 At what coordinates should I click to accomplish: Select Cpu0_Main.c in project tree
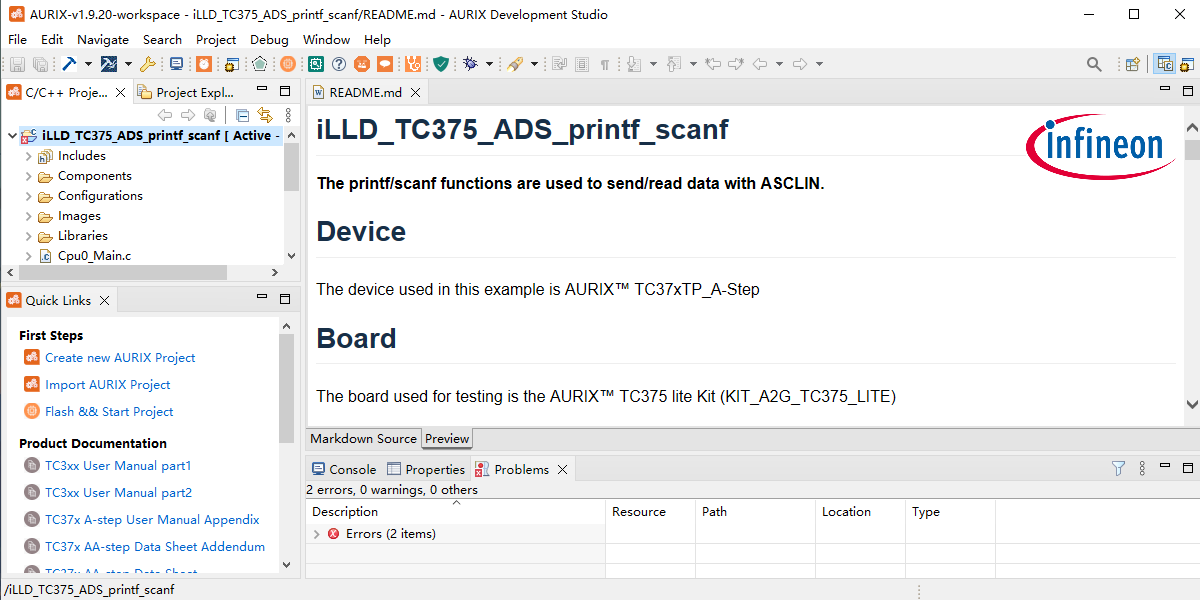(x=94, y=256)
